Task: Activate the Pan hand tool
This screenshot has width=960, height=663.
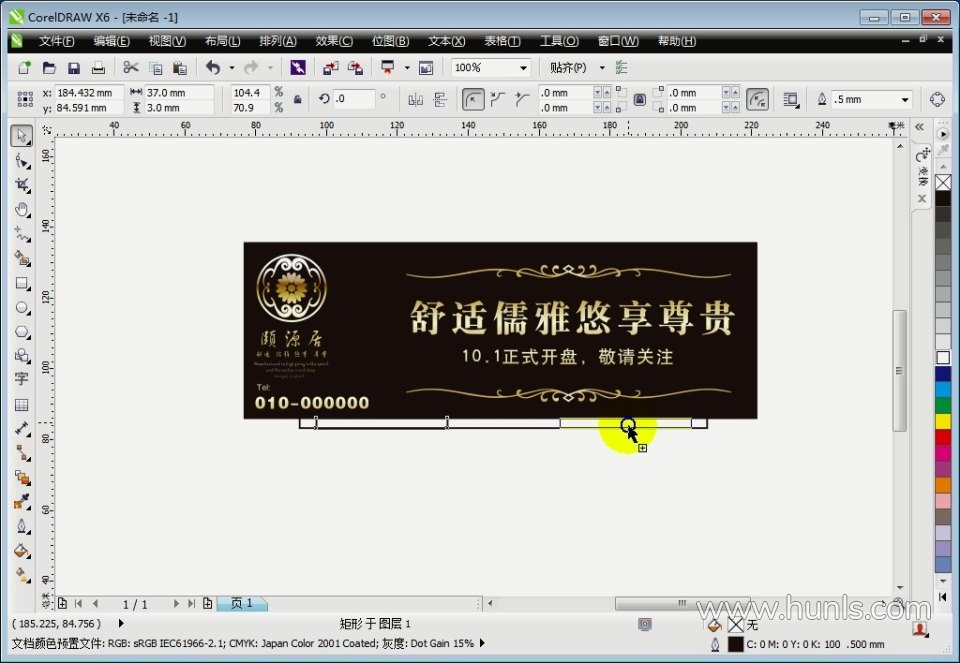Action: click(x=22, y=210)
